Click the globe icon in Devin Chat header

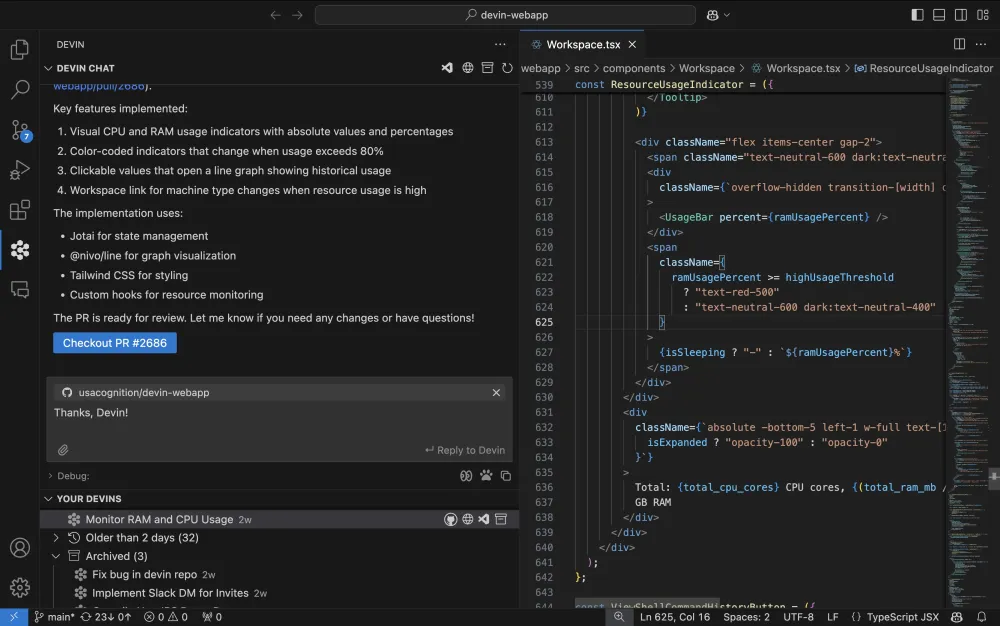467,68
